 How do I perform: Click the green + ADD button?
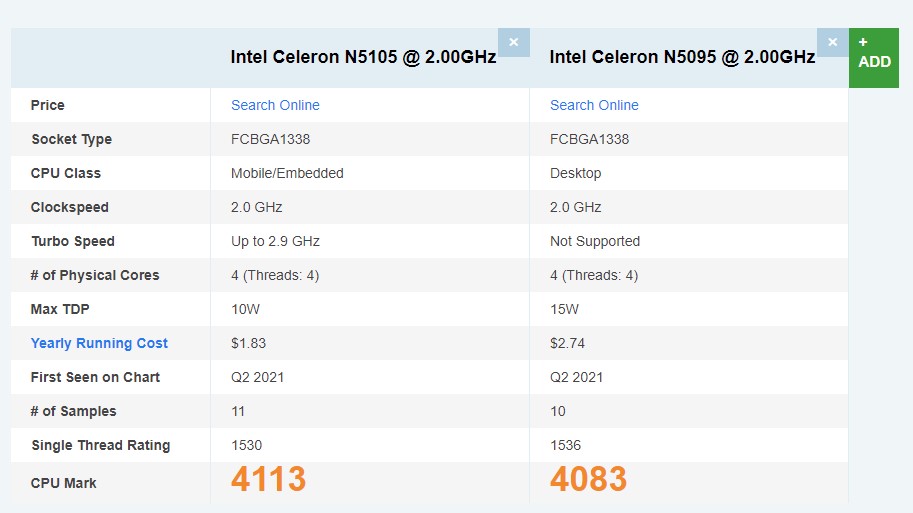(x=873, y=57)
